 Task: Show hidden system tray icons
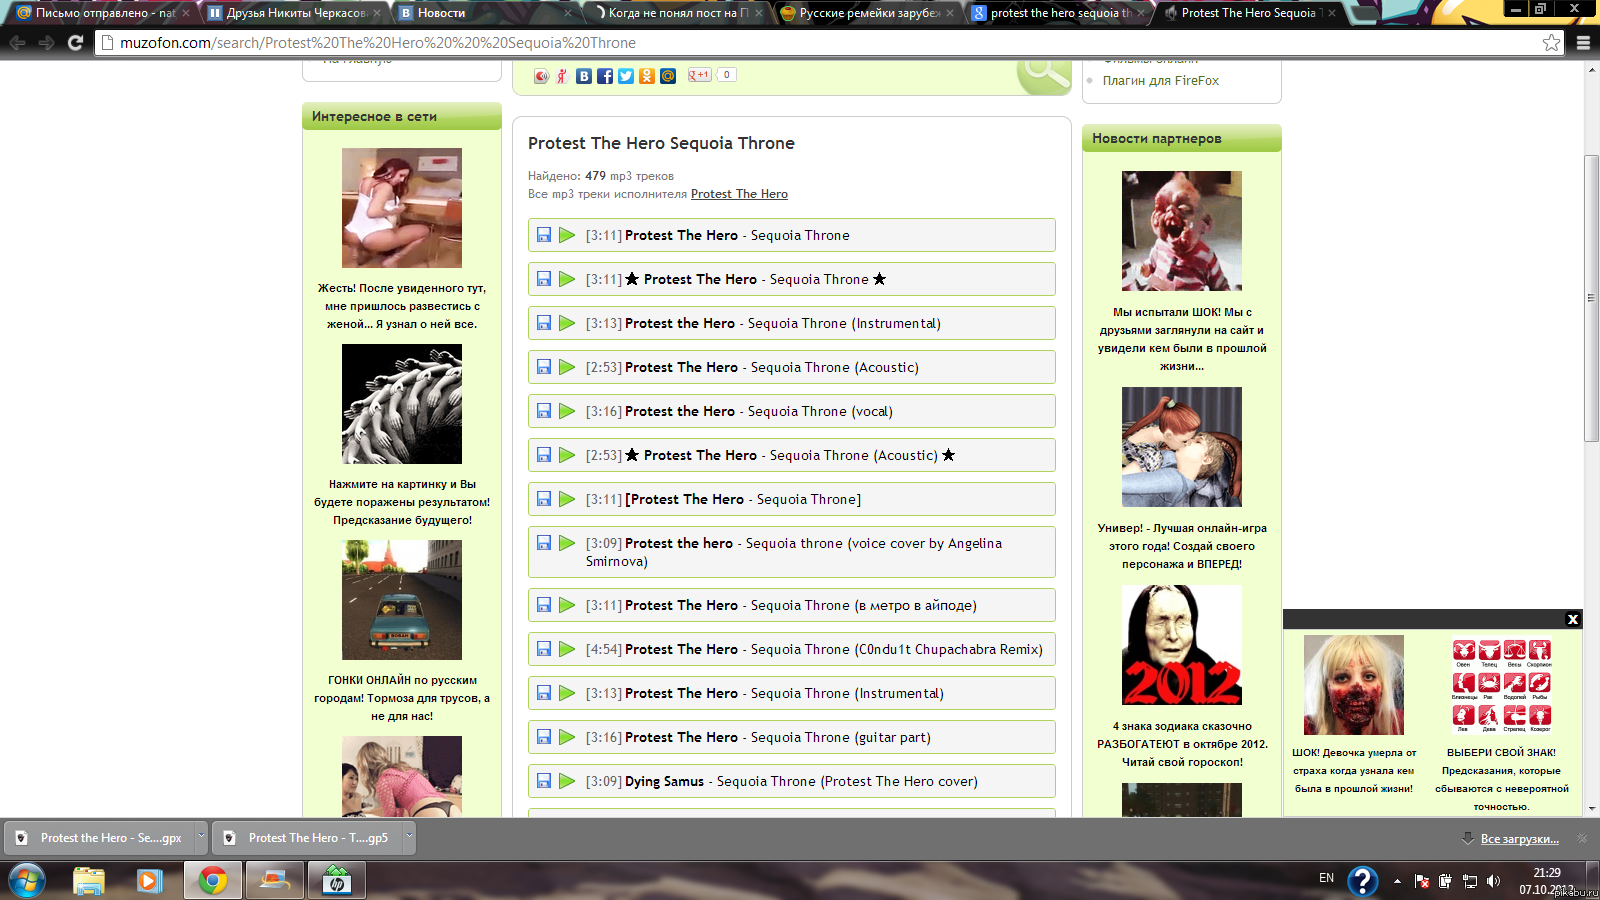click(x=1397, y=881)
